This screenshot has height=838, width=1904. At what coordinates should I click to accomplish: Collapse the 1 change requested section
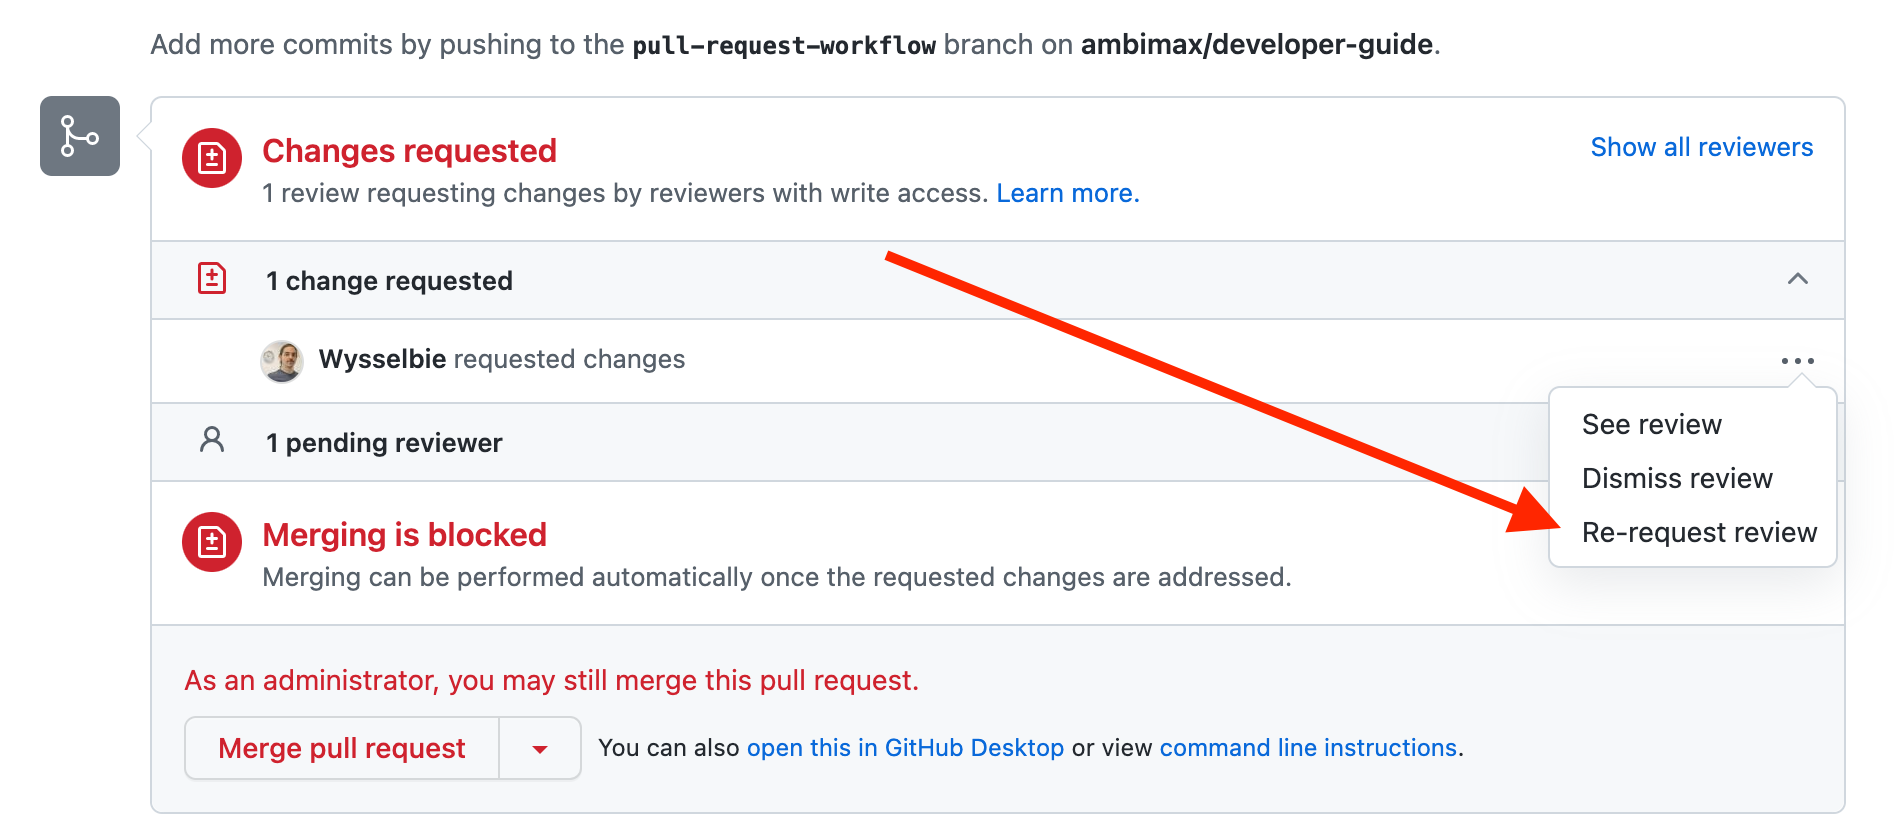[x=1797, y=279]
